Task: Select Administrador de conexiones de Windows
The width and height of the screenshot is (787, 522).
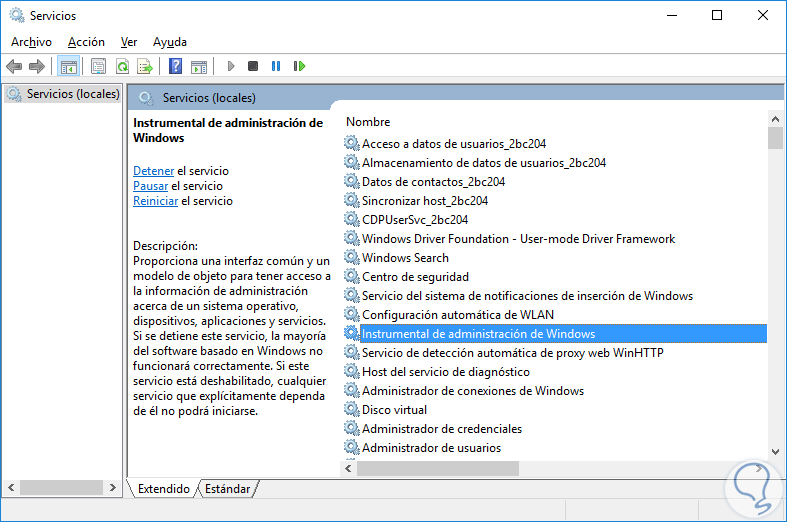Action: (473, 390)
